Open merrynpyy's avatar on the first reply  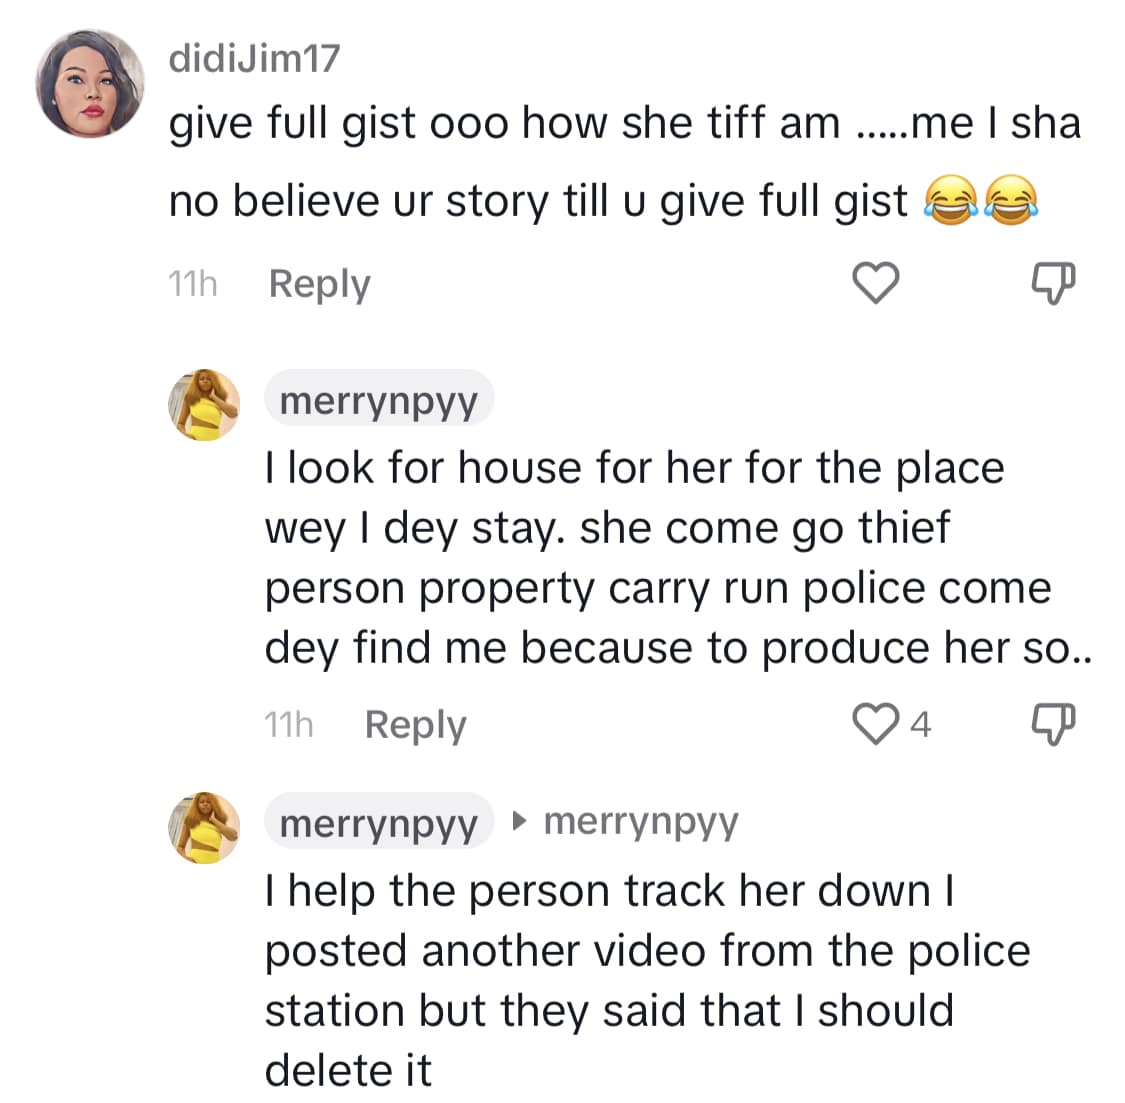(204, 405)
